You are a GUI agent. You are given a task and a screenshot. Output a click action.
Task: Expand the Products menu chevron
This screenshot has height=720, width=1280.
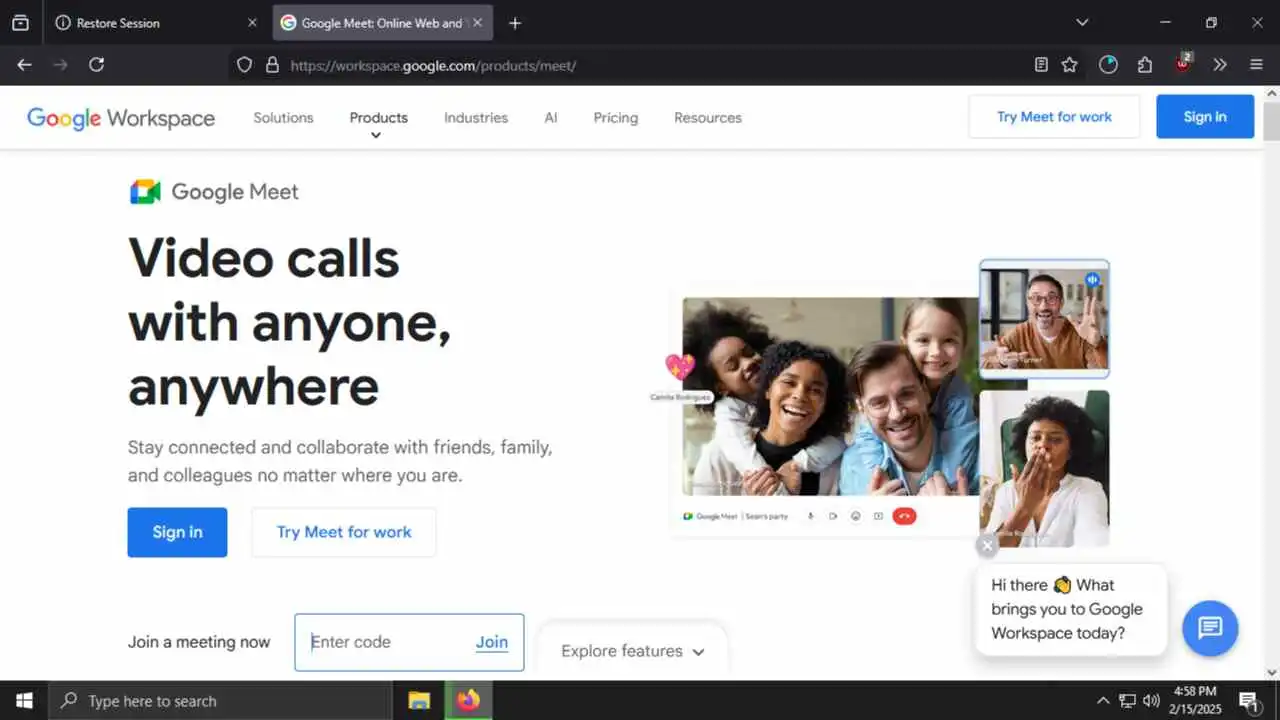376,136
